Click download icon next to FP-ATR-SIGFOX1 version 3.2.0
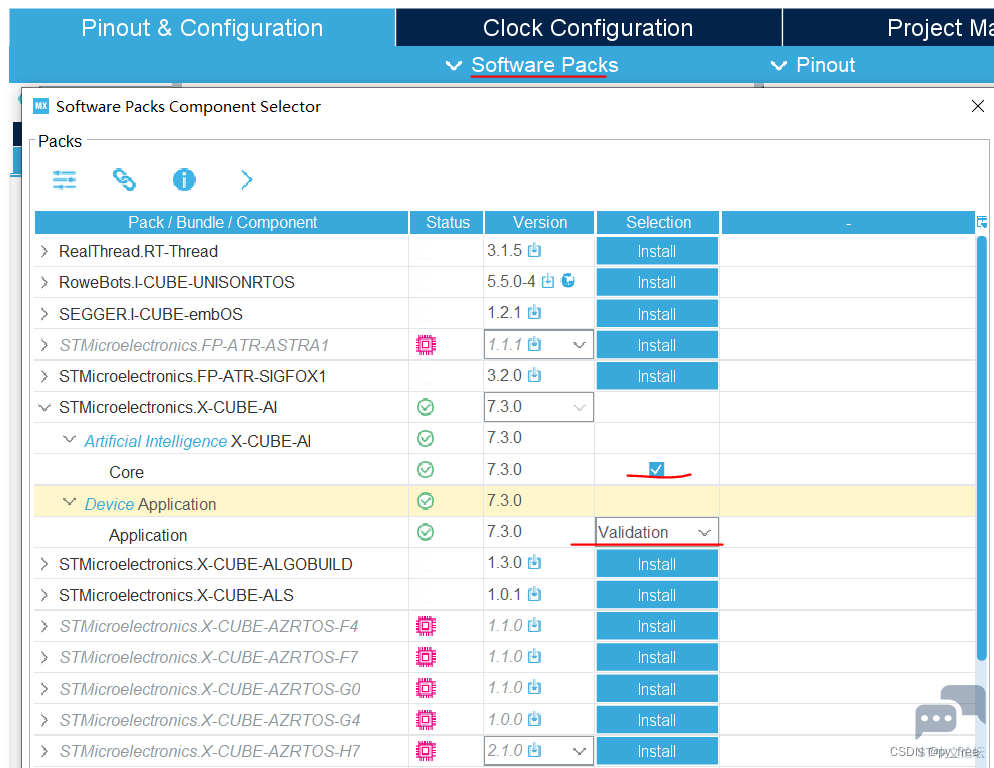Image resolution: width=994 pixels, height=768 pixels. point(534,375)
